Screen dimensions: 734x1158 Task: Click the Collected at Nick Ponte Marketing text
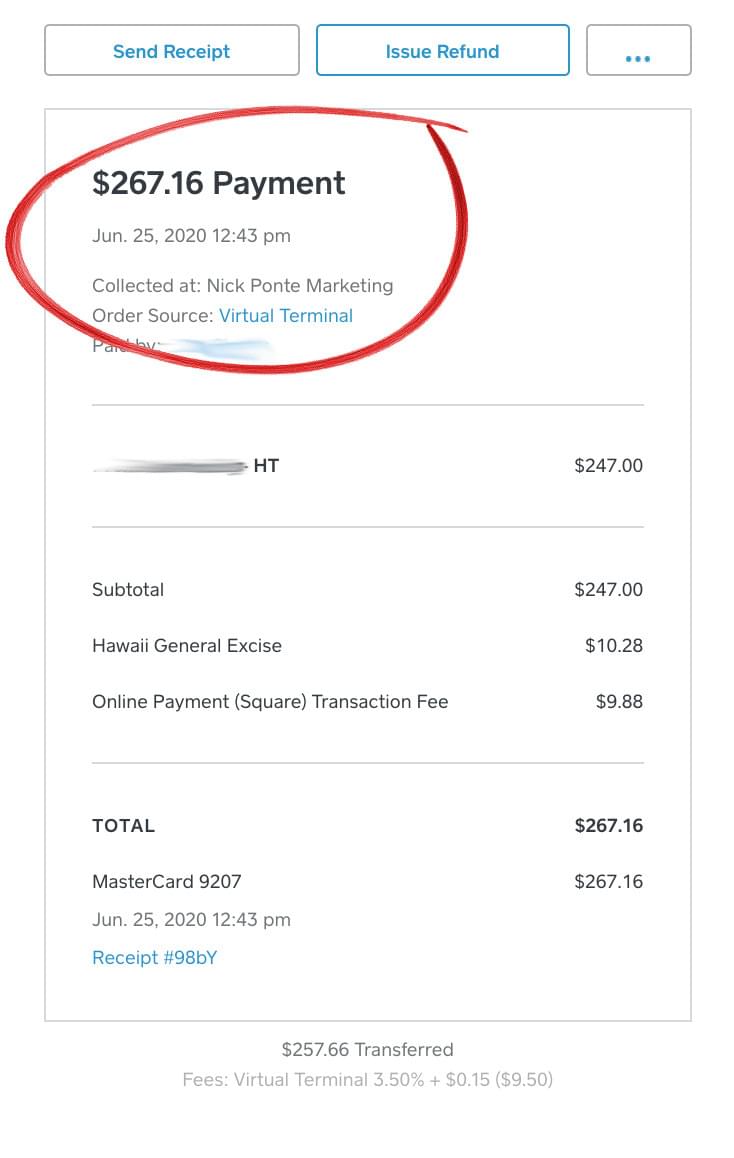coord(242,286)
